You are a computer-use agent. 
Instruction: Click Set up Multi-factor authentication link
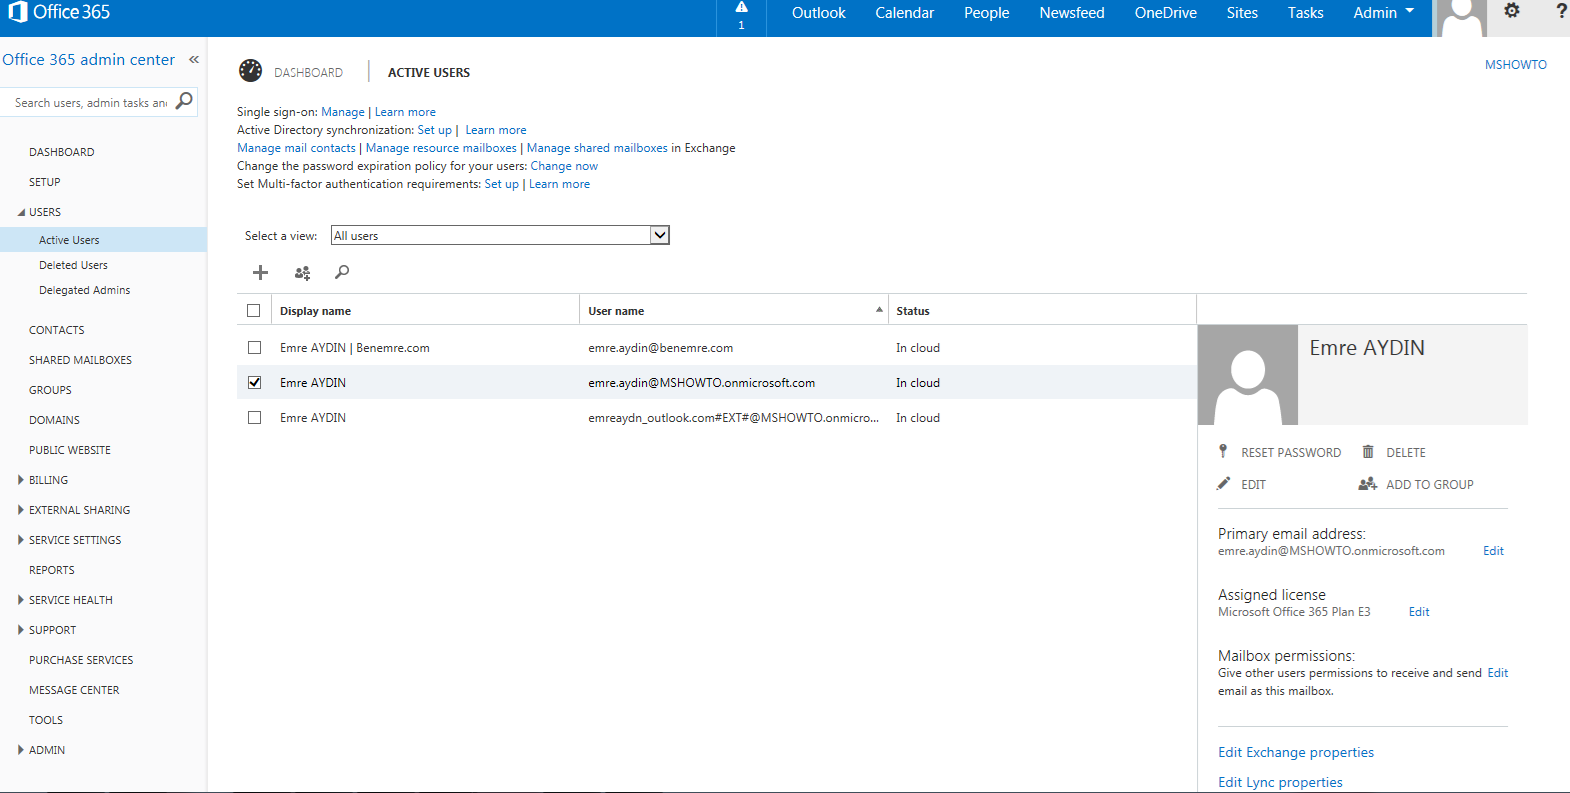(x=502, y=184)
